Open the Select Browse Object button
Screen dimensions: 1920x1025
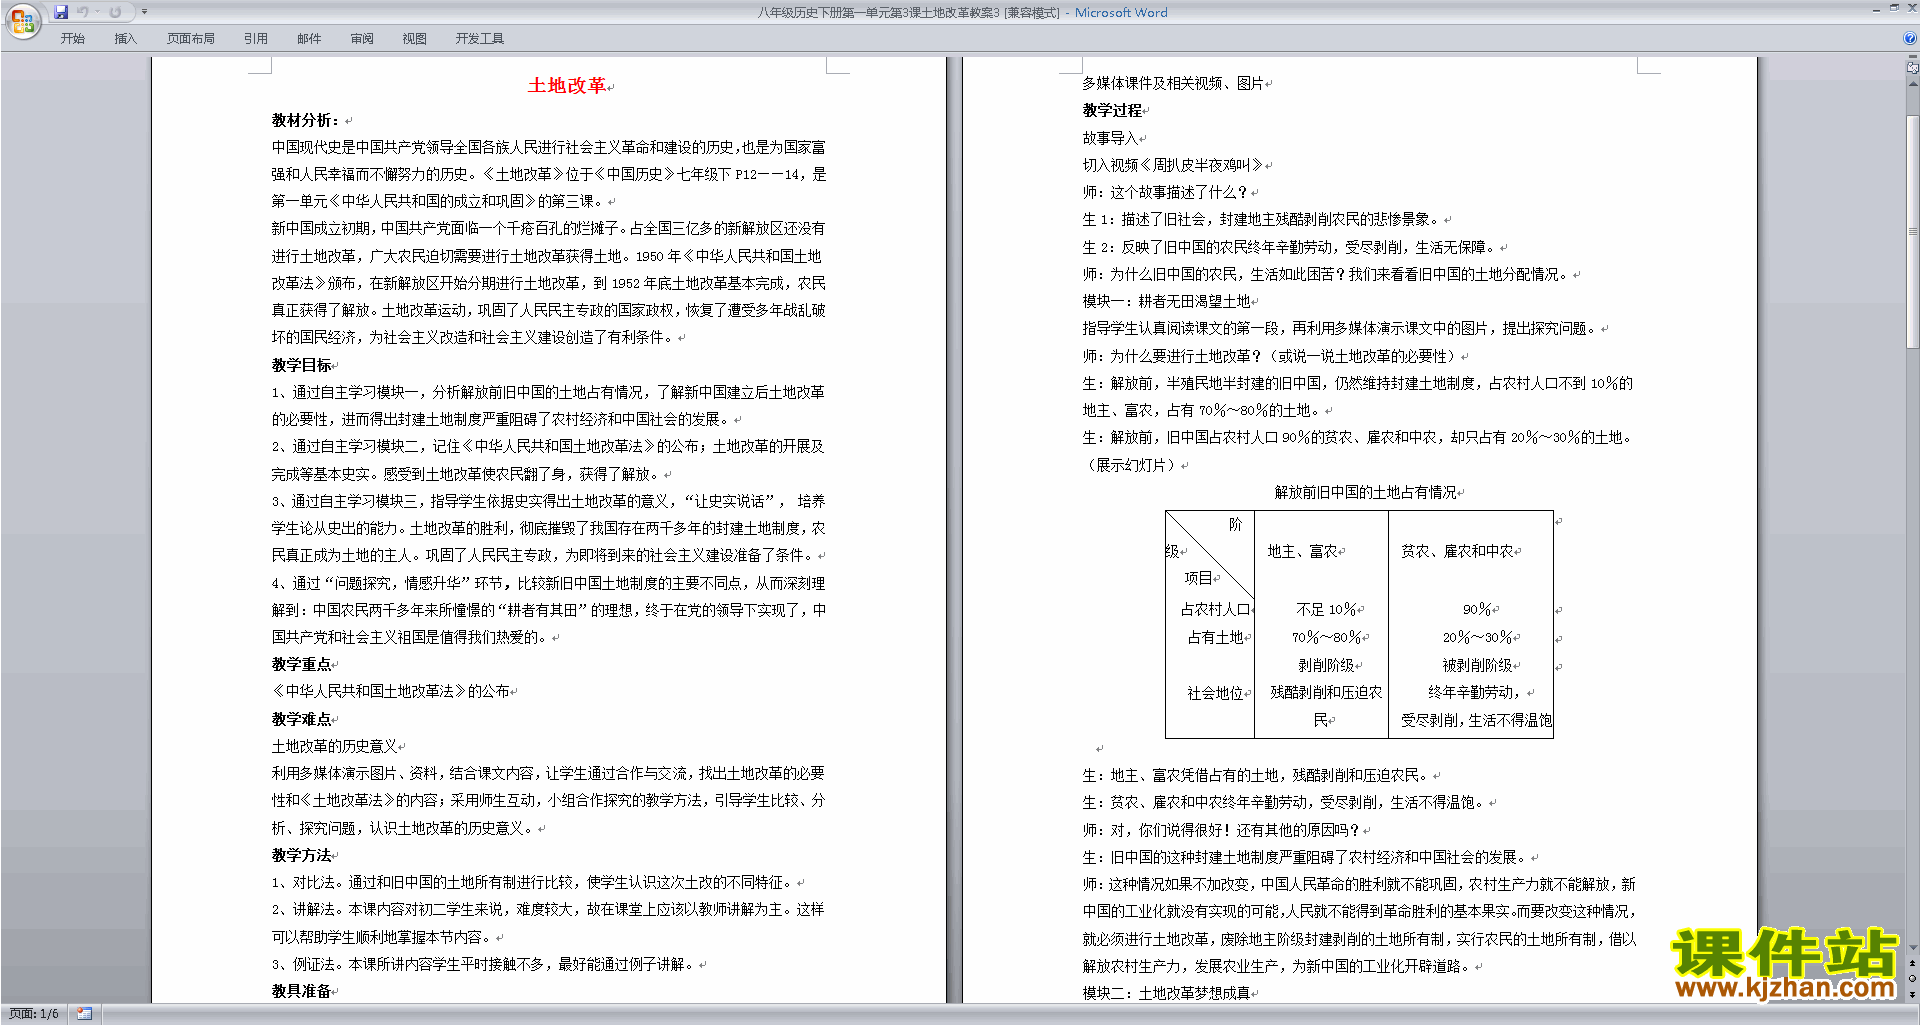1913,978
